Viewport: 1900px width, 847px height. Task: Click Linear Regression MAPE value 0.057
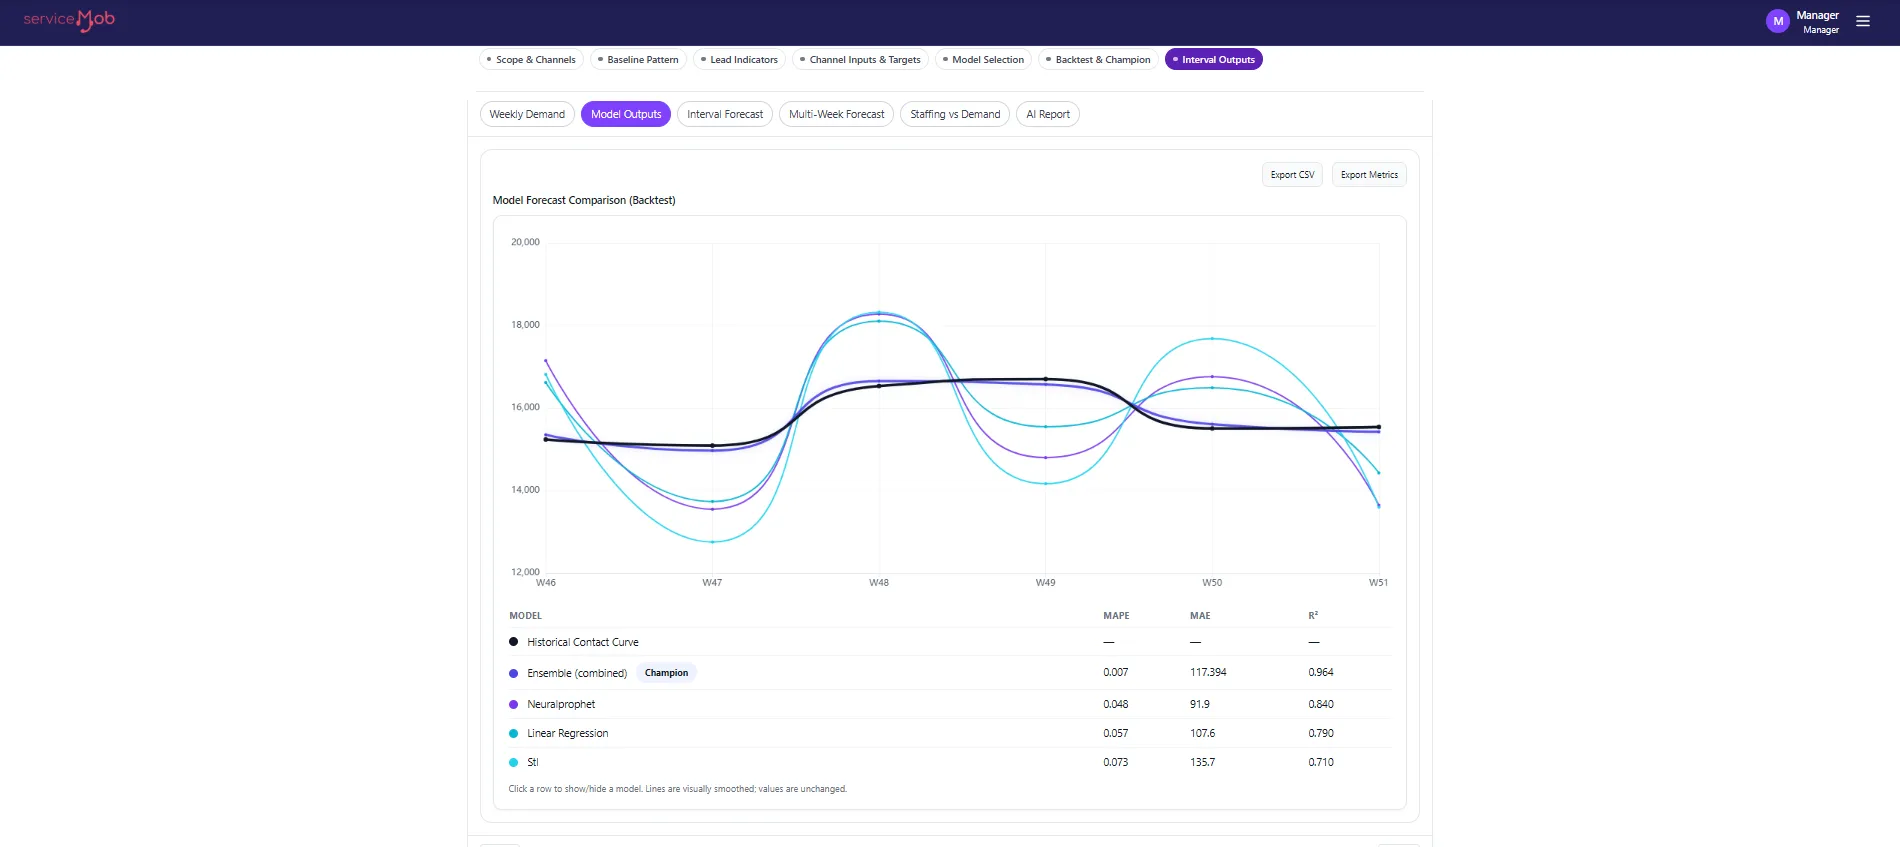1116,733
